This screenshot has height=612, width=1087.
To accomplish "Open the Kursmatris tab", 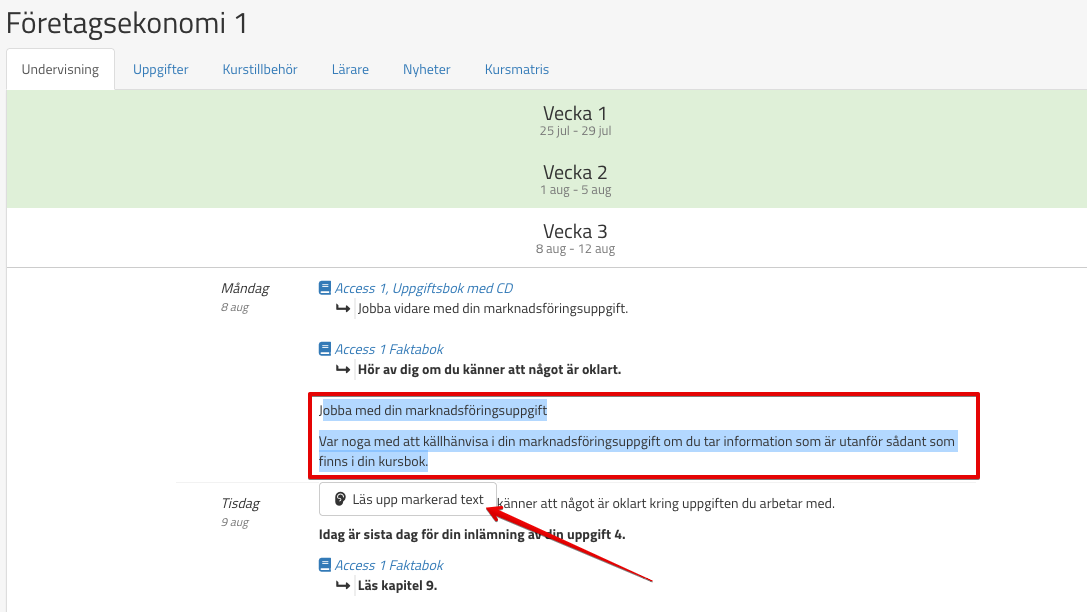I will [x=516, y=69].
